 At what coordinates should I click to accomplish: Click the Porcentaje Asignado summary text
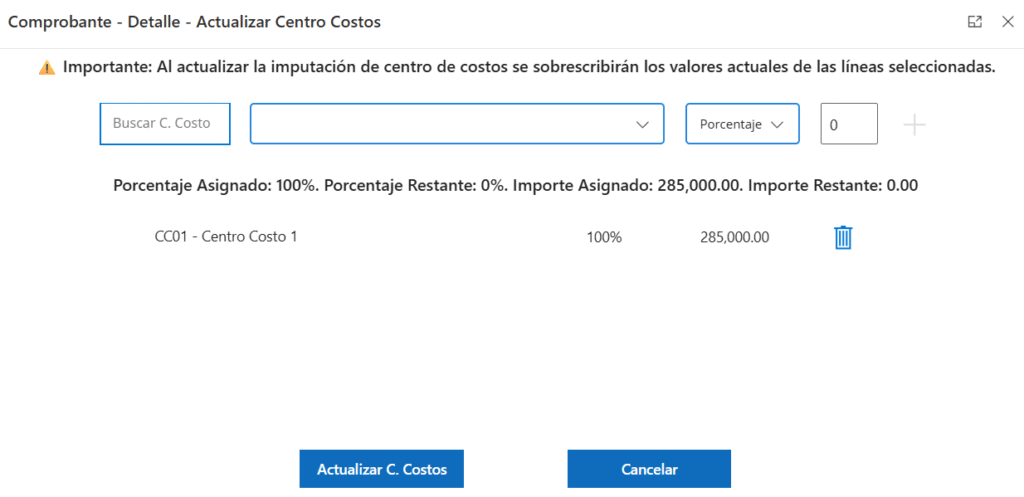point(216,185)
